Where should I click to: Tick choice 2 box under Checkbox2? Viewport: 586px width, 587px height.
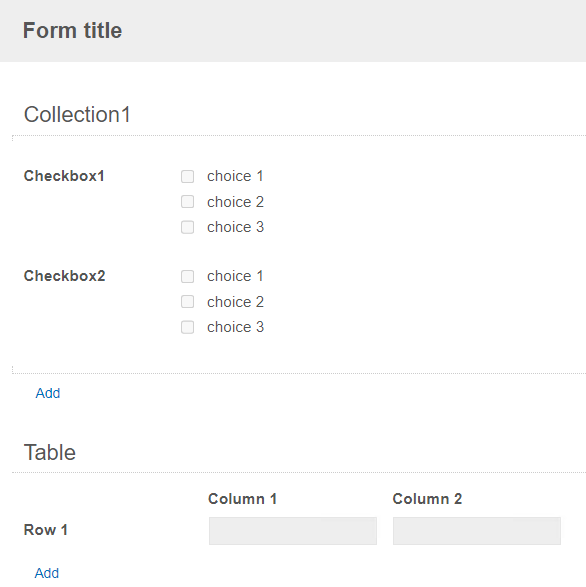(187, 302)
